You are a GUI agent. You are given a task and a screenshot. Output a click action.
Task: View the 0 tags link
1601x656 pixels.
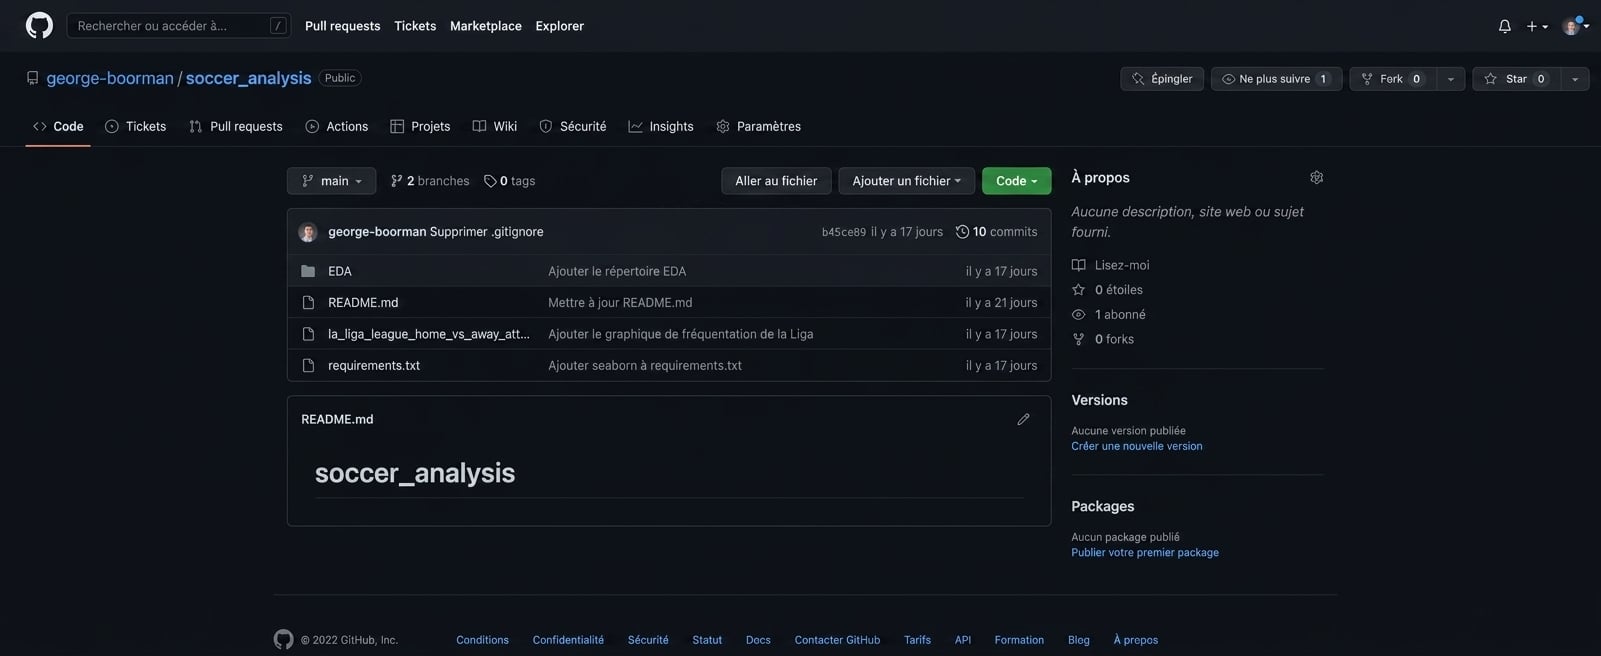pyautogui.click(x=510, y=181)
